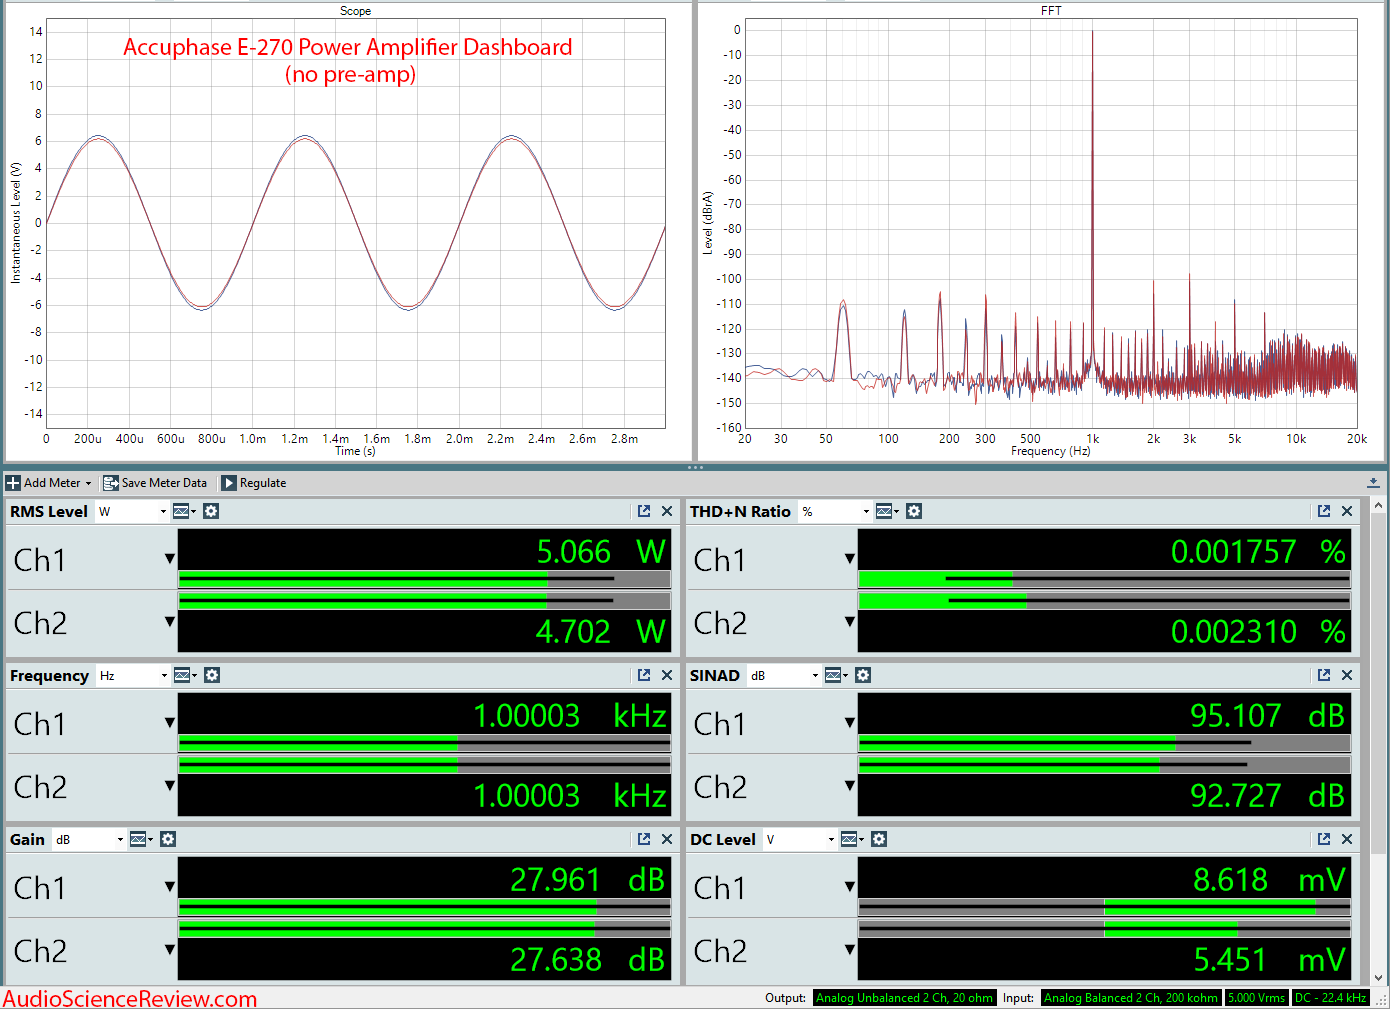Click SINAD limits graph icon

coord(836,675)
